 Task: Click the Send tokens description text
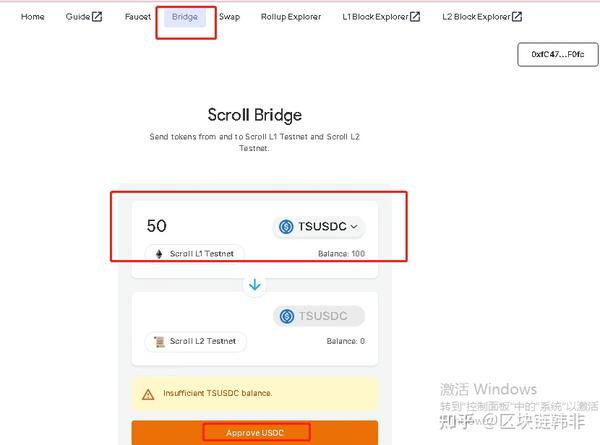tap(254, 142)
